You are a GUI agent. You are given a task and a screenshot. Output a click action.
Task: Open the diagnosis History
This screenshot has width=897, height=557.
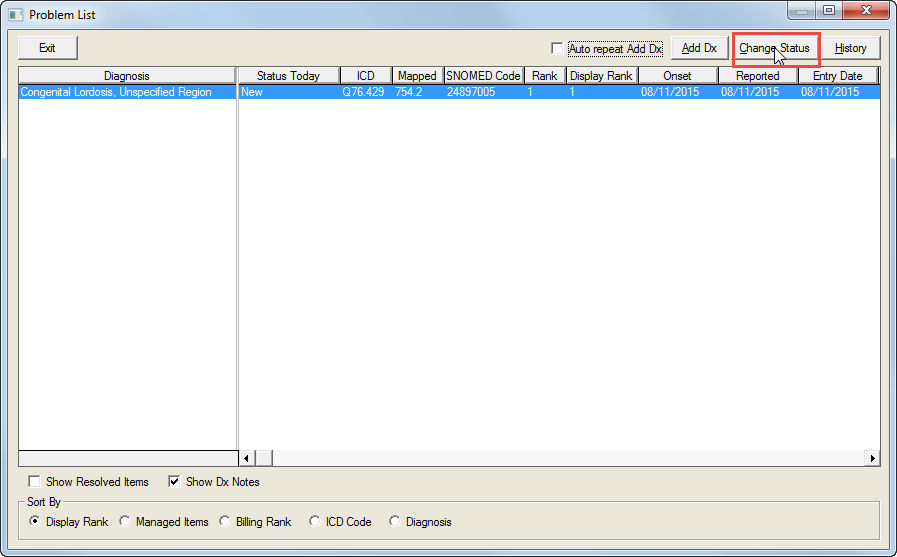tap(850, 48)
